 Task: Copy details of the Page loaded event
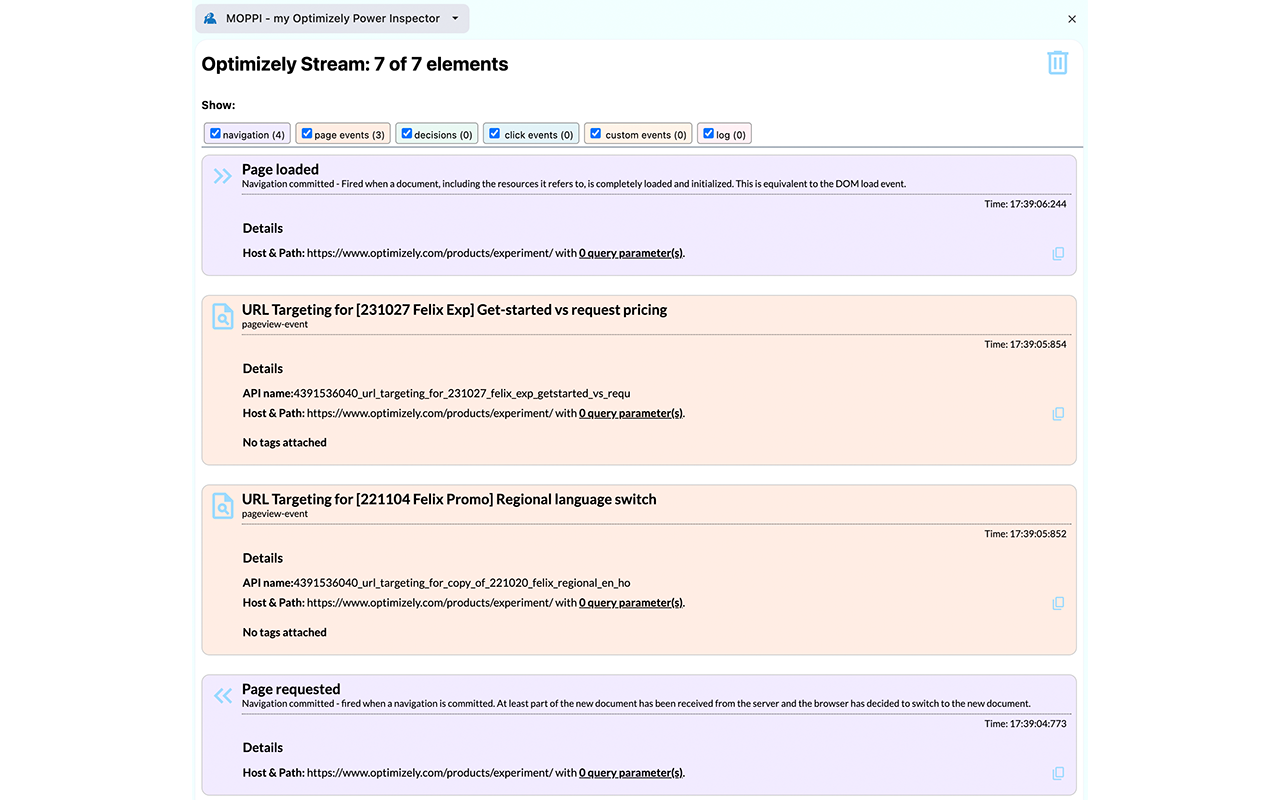tap(1058, 254)
